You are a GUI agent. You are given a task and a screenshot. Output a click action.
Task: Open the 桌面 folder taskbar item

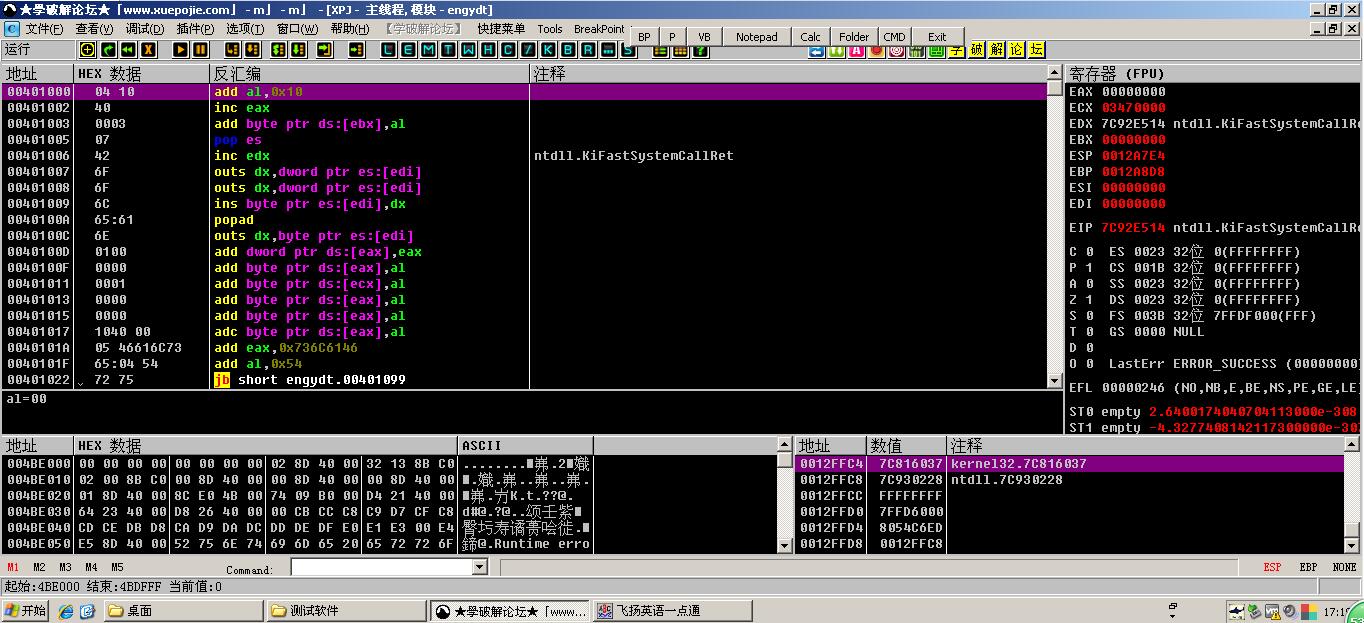(x=183, y=610)
